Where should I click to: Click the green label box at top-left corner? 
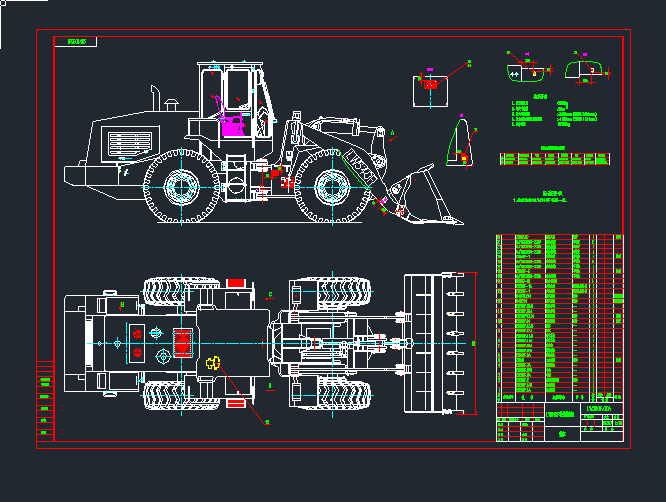pyautogui.click(x=77, y=42)
